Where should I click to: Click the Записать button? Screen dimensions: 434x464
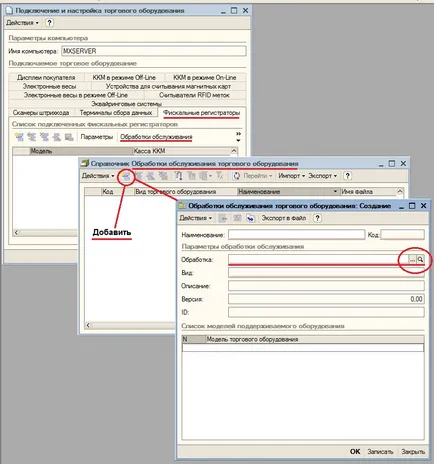coord(380,451)
